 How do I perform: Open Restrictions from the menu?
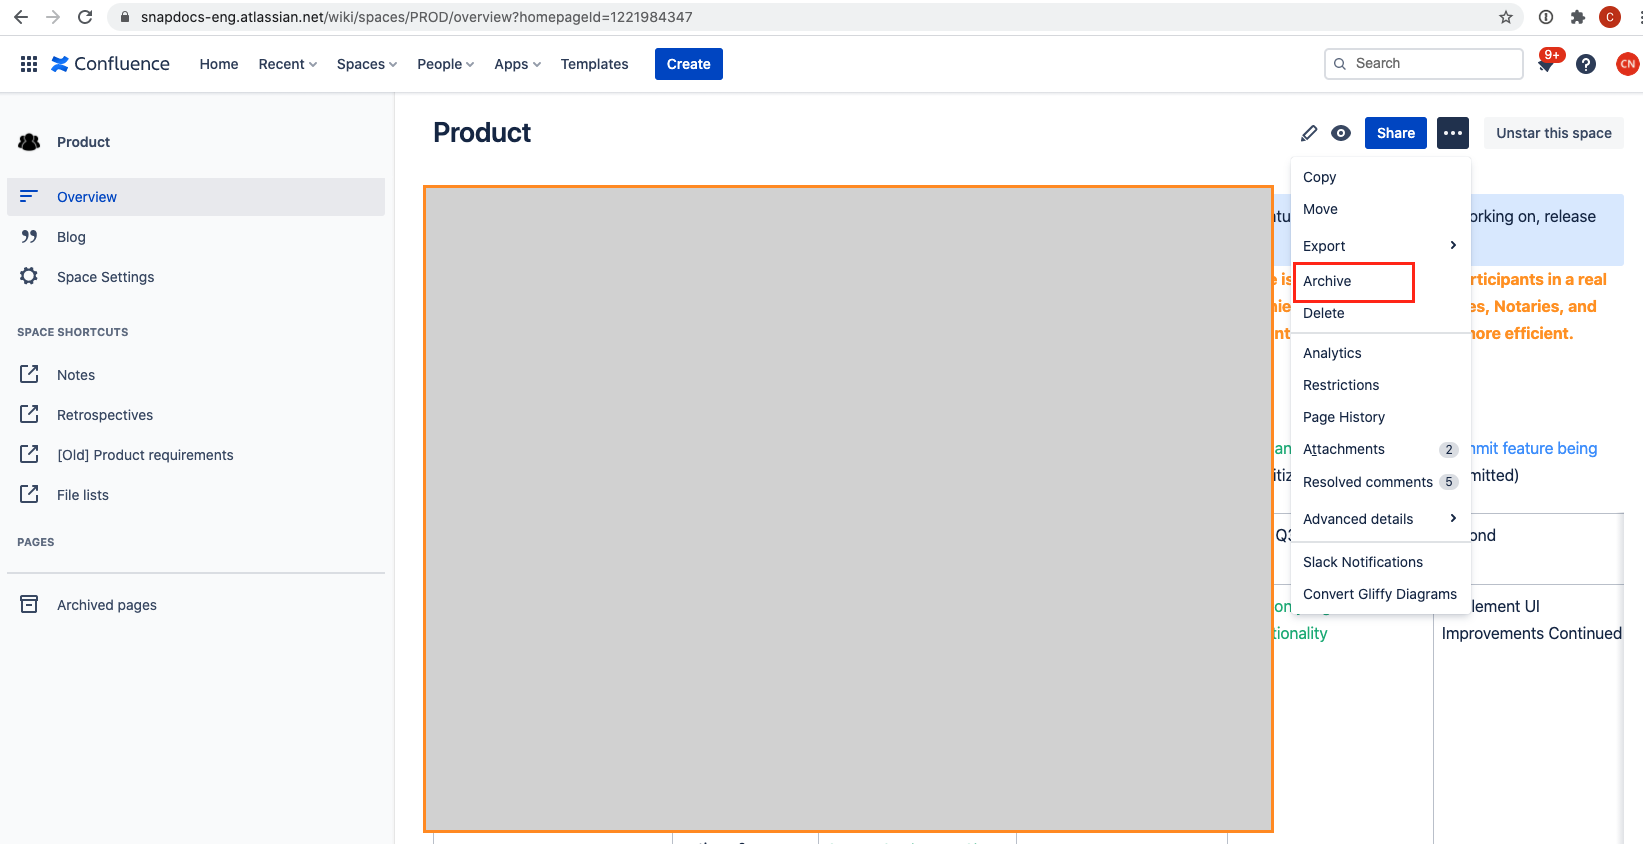click(1380, 385)
